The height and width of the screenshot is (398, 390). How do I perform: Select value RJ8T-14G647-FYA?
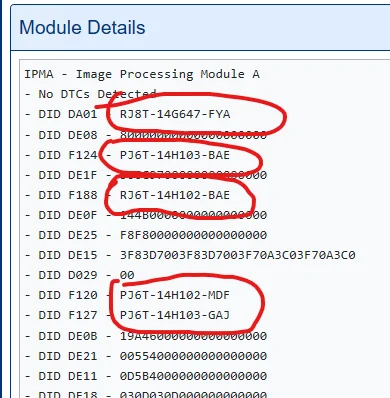pyautogui.click(x=175, y=114)
